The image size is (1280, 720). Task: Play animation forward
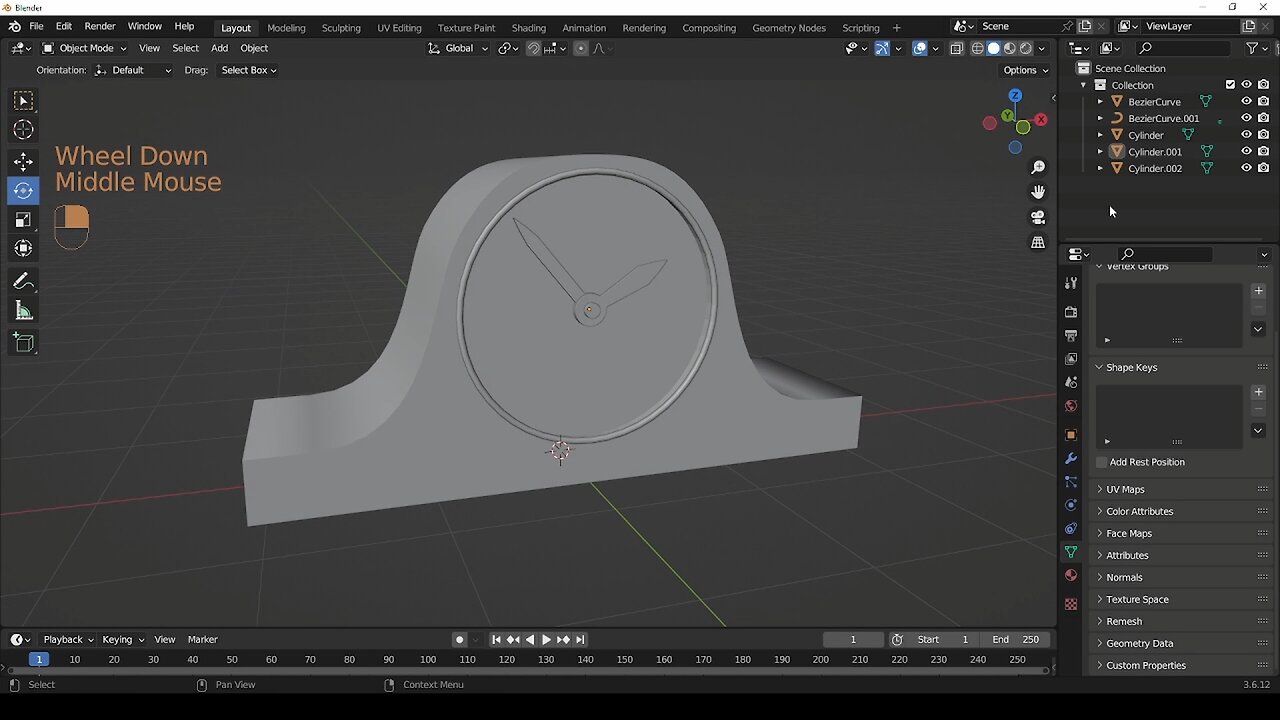click(546, 639)
